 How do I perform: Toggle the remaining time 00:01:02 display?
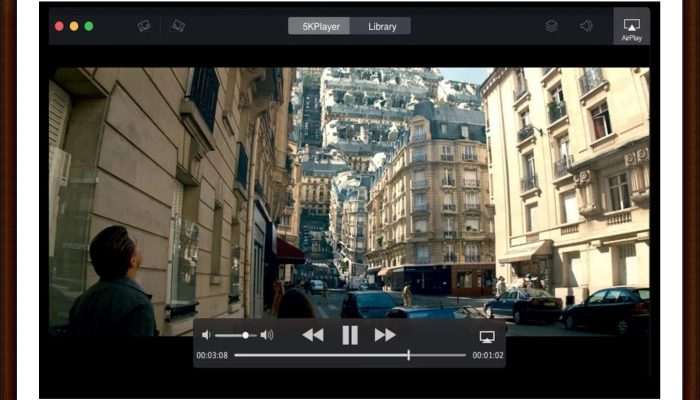488,355
